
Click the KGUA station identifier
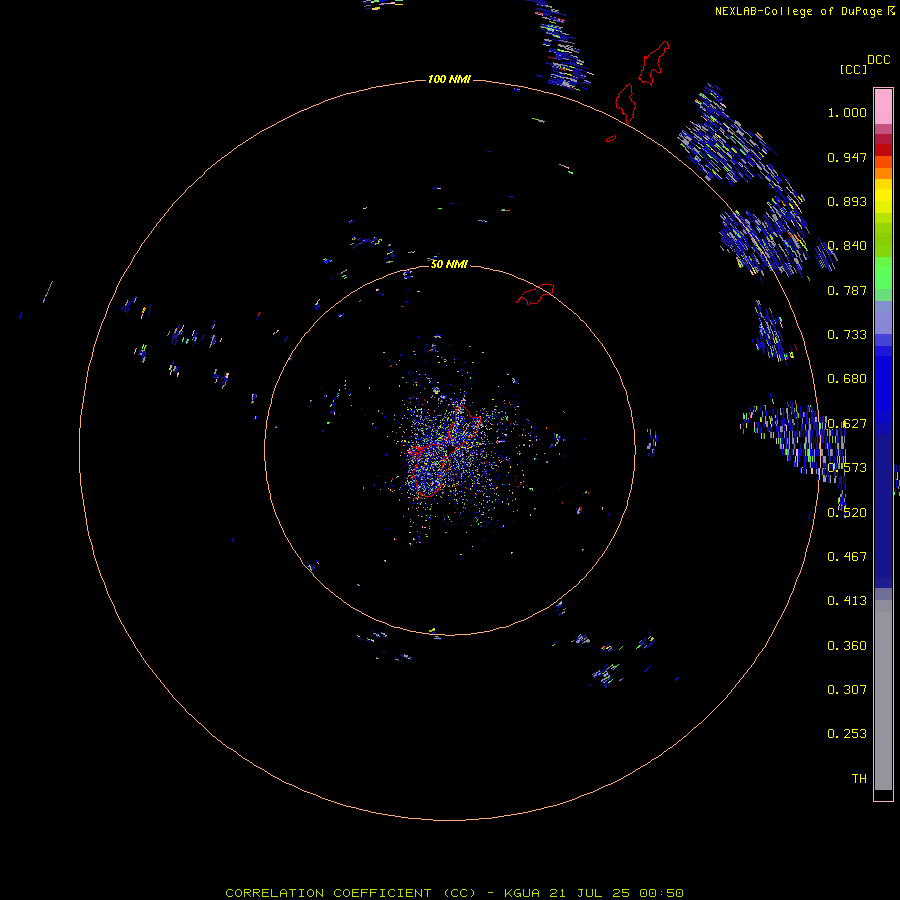(522, 893)
